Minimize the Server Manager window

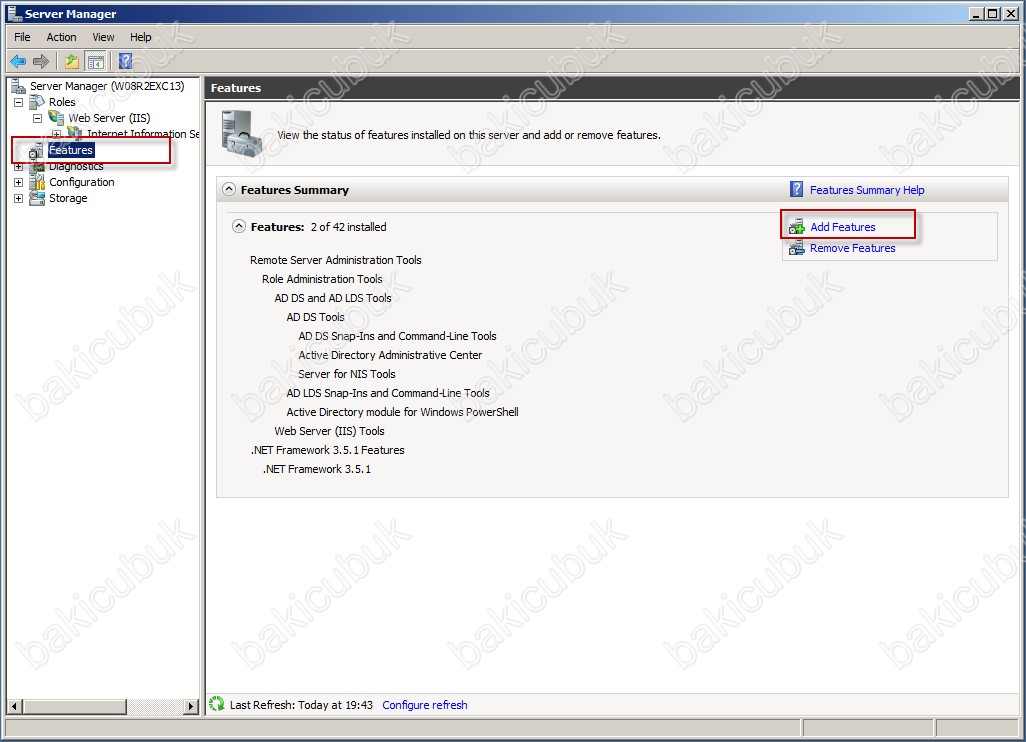976,13
